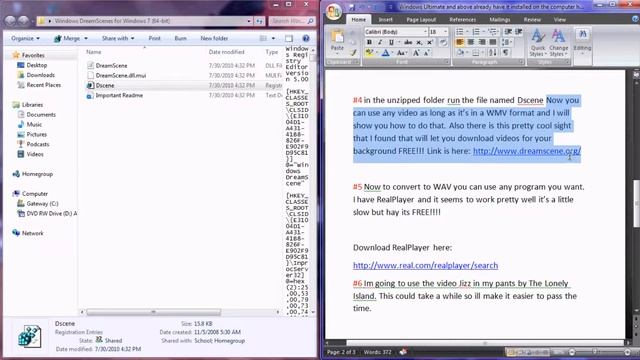
Task: Switch to the View ribbon tab
Action: pos(560,20)
